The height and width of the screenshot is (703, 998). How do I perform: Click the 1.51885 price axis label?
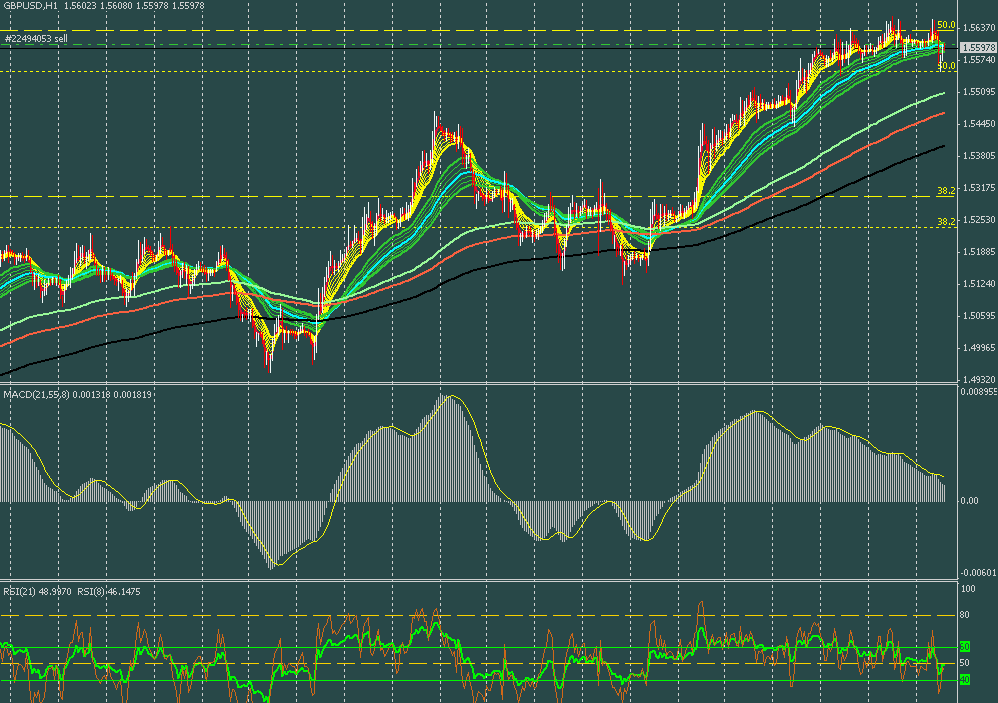pyautogui.click(x=980, y=251)
